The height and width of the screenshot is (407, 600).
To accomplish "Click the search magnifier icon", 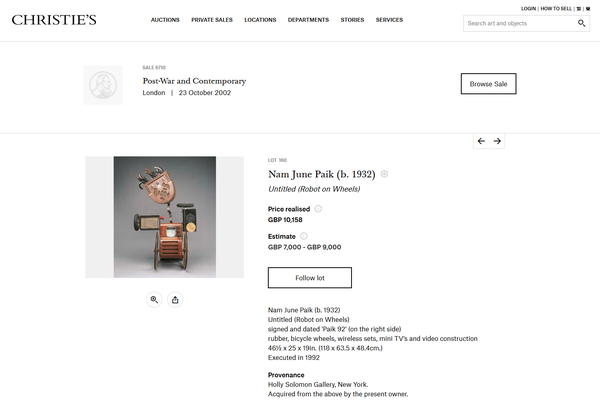I will (582, 23).
